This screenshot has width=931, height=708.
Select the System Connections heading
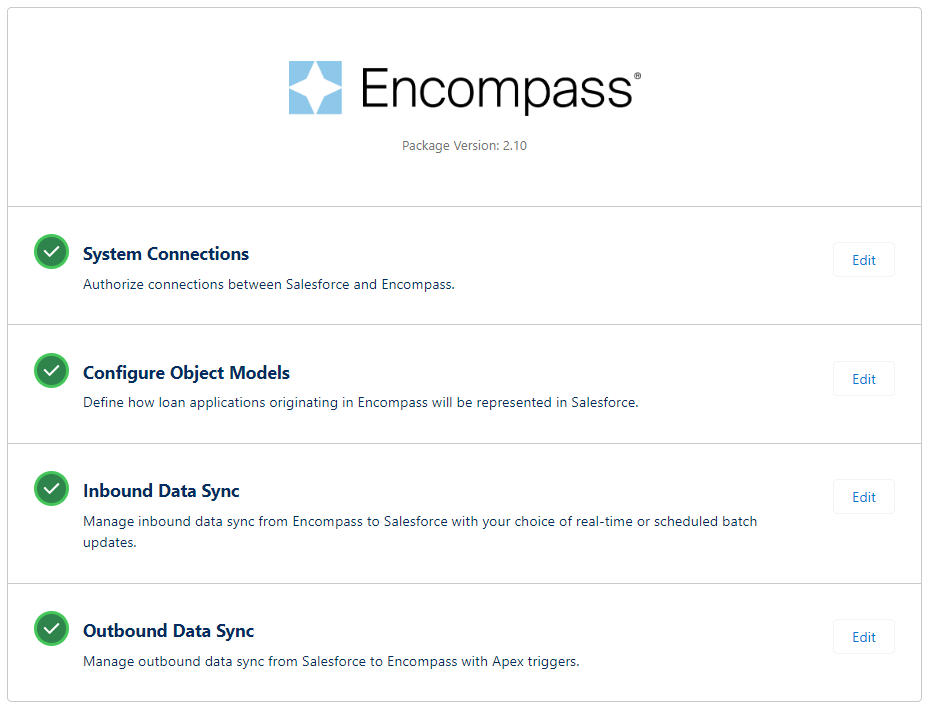[x=166, y=254]
